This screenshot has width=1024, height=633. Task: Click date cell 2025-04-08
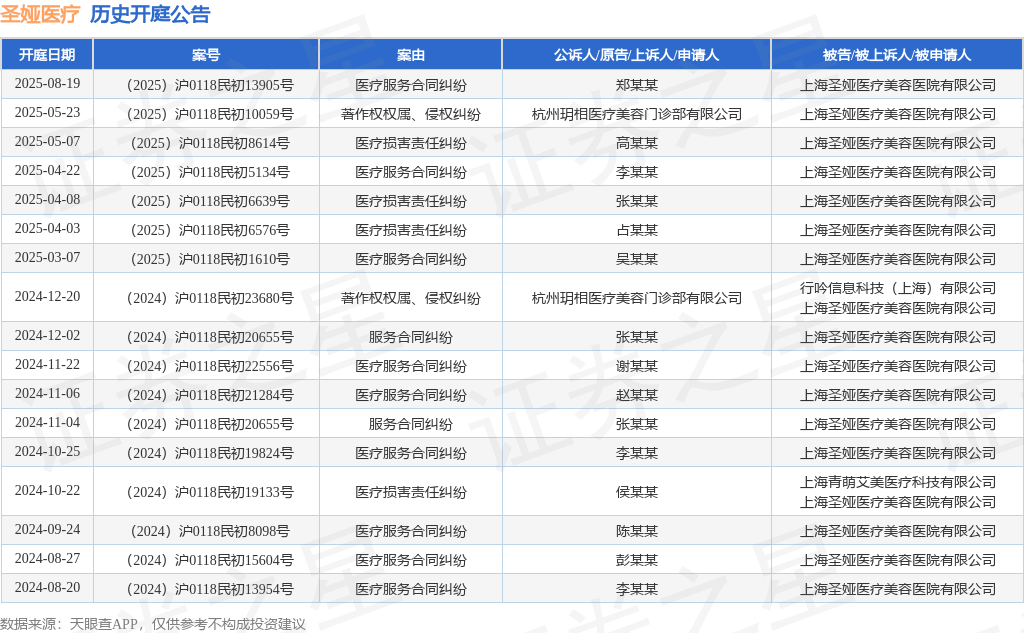tap(47, 199)
